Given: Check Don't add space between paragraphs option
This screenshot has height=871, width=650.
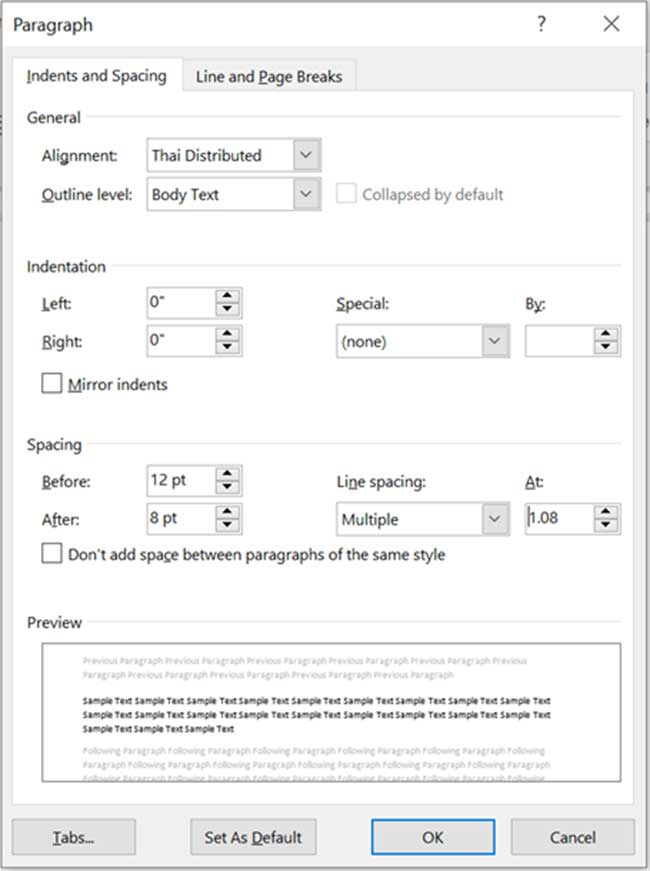Looking at the screenshot, I should click(52, 554).
